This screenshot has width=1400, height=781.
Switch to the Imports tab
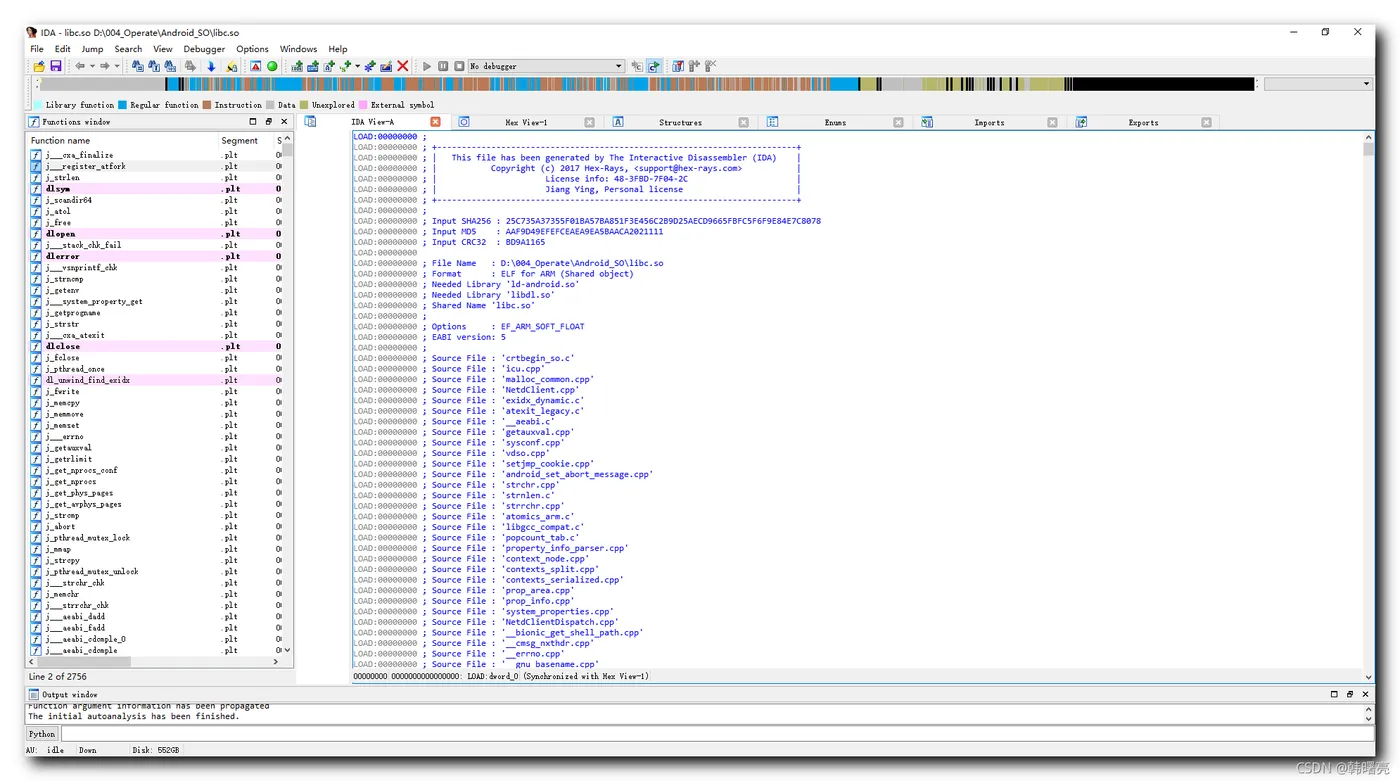coord(989,122)
